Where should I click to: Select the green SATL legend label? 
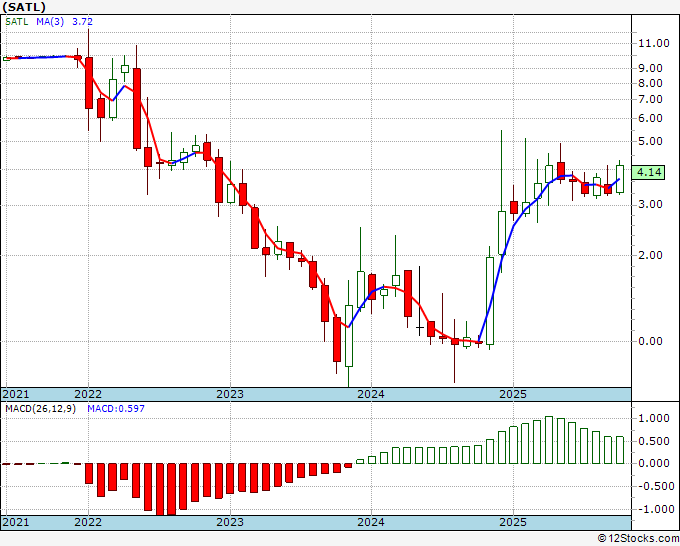(16, 22)
